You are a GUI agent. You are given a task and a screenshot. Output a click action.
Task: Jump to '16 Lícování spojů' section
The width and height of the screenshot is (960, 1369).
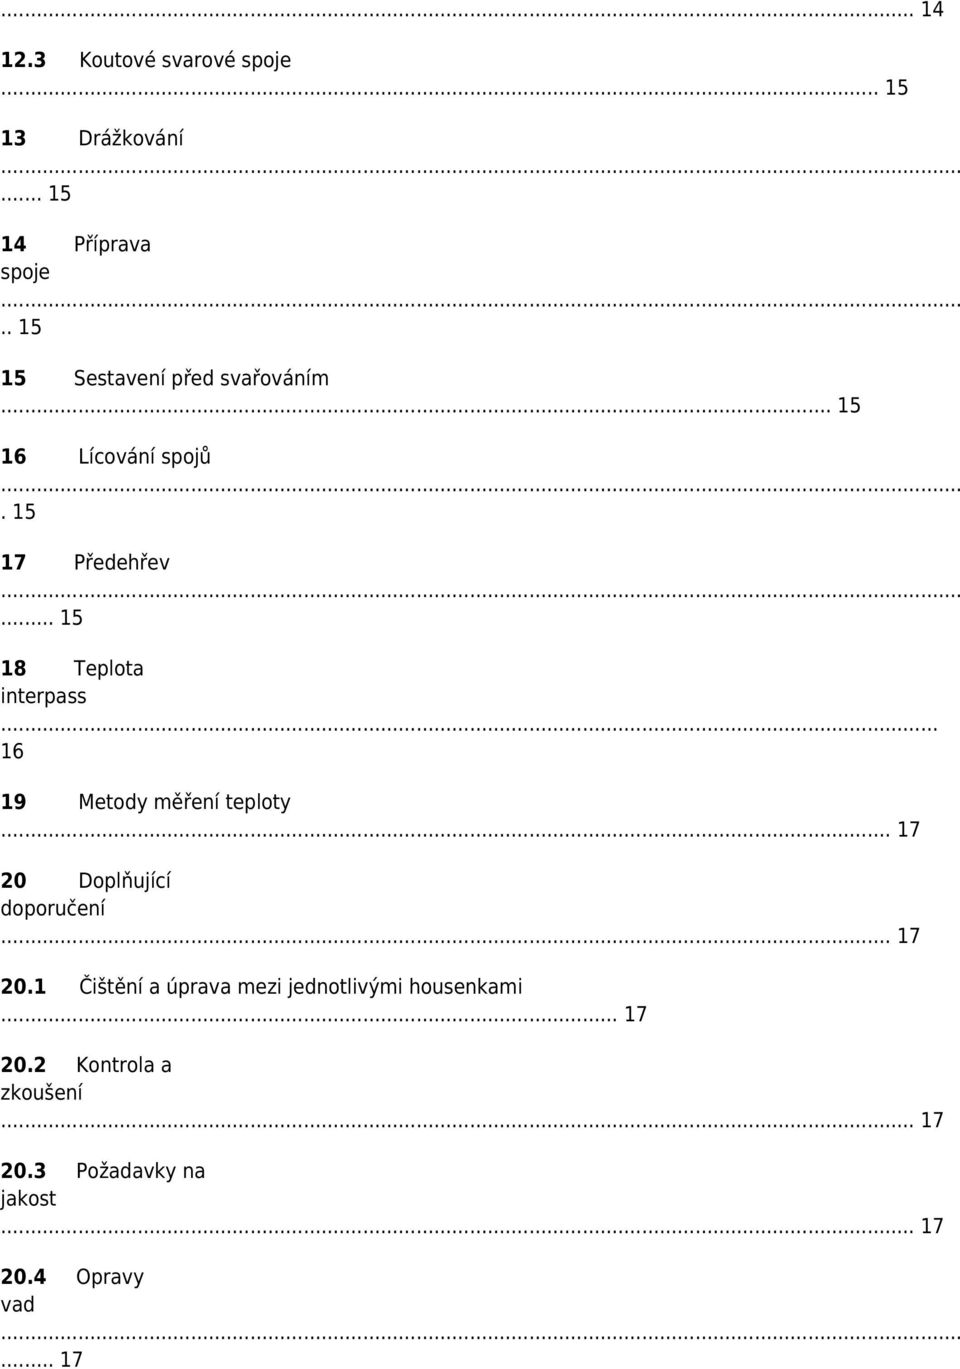pos(106,456)
